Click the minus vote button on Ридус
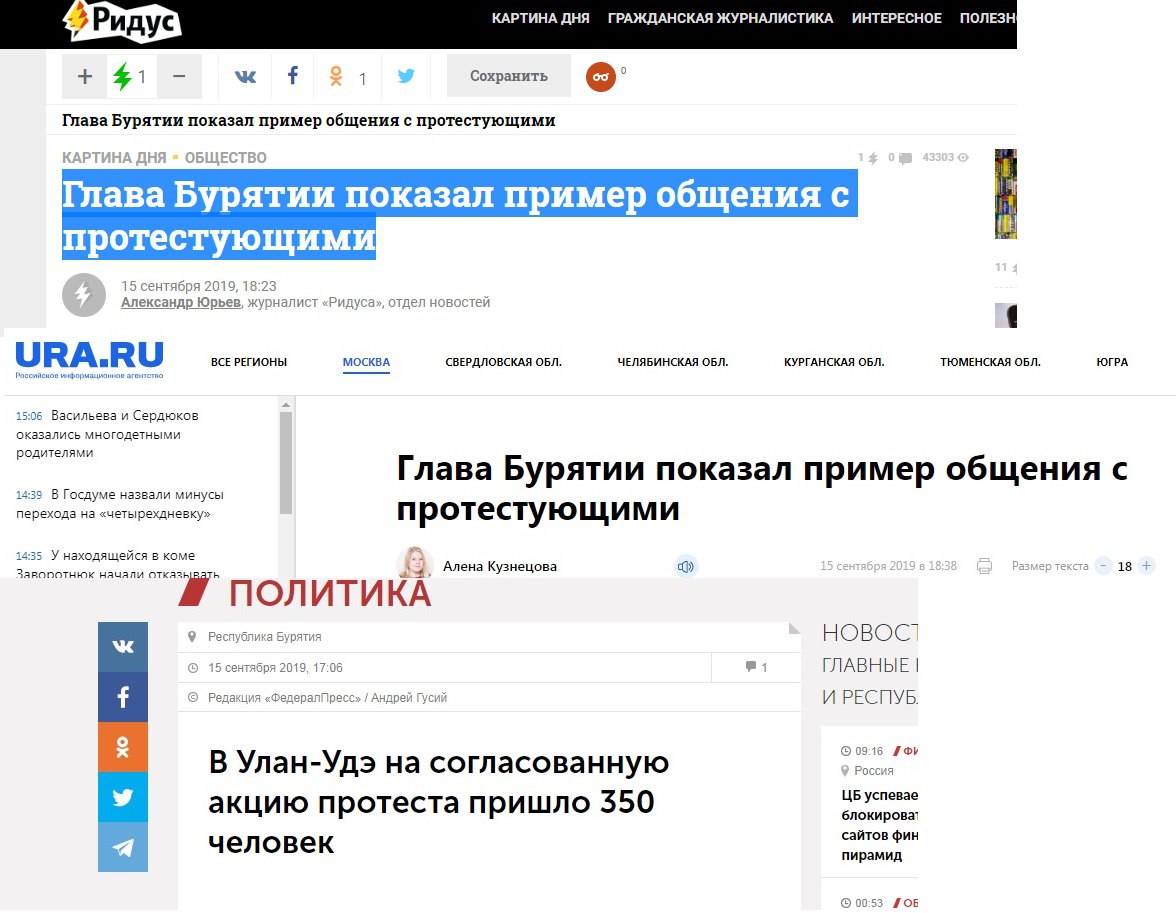Screen dimensions: 1176x913 click(179, 76)
